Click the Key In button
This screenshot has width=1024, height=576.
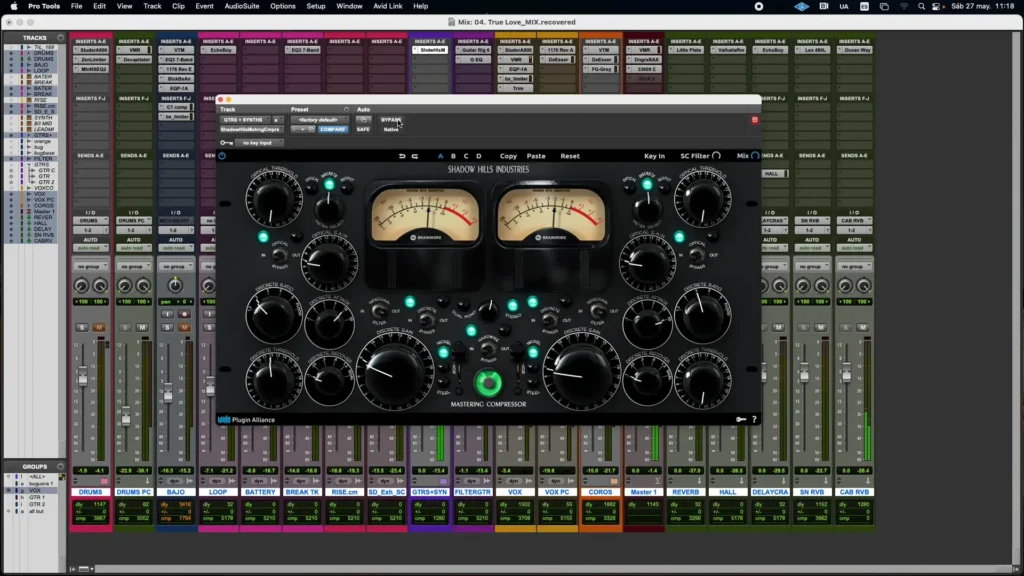(x=654, y=156)
